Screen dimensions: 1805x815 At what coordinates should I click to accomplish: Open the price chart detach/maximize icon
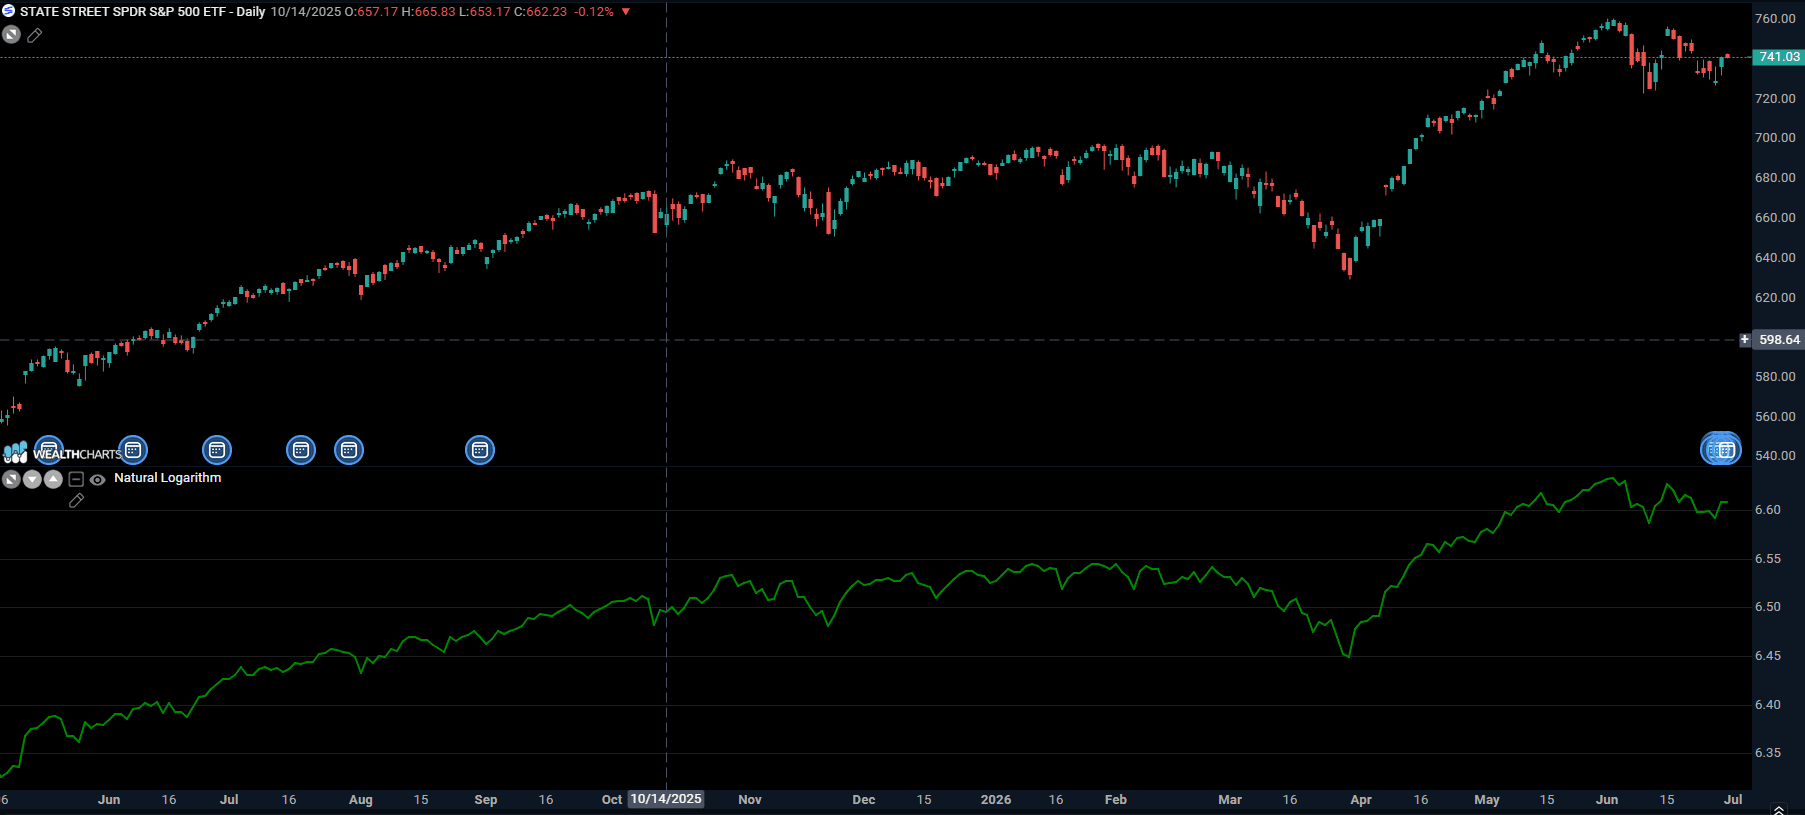tap(11, 35)
